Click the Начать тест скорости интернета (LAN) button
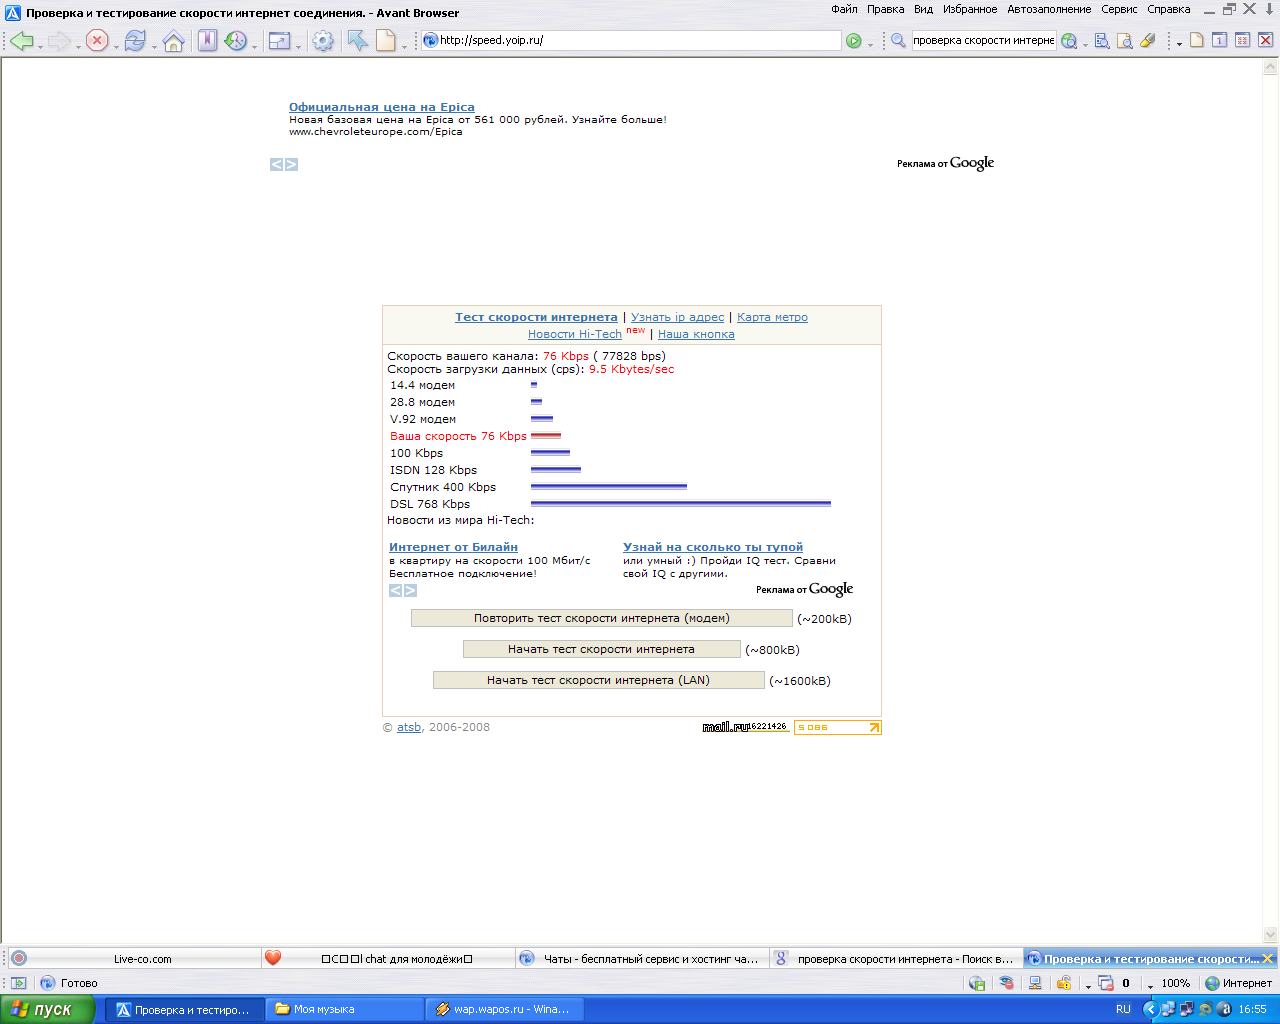The image size is (1280, 1024). tap(598, 680)
